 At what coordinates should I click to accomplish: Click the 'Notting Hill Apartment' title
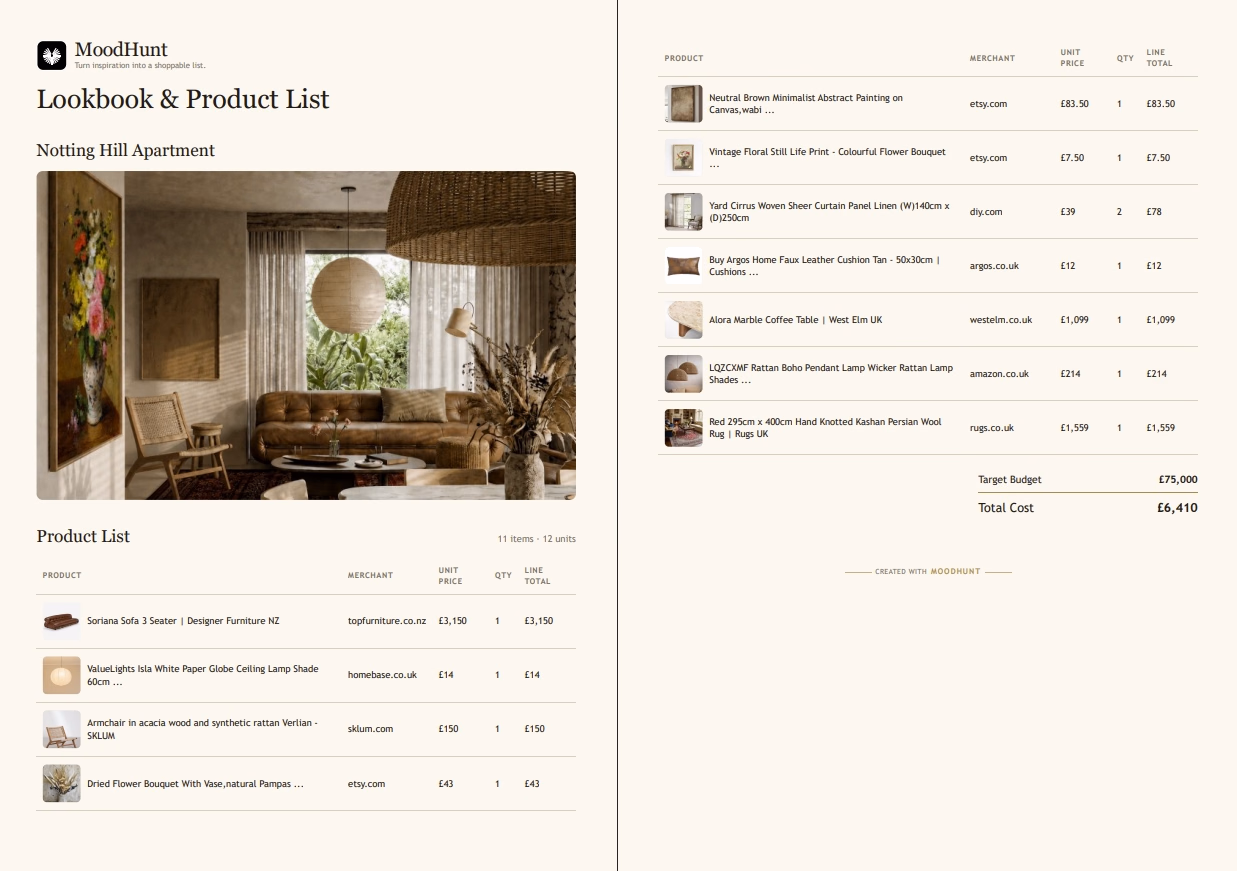coord(126,150)
